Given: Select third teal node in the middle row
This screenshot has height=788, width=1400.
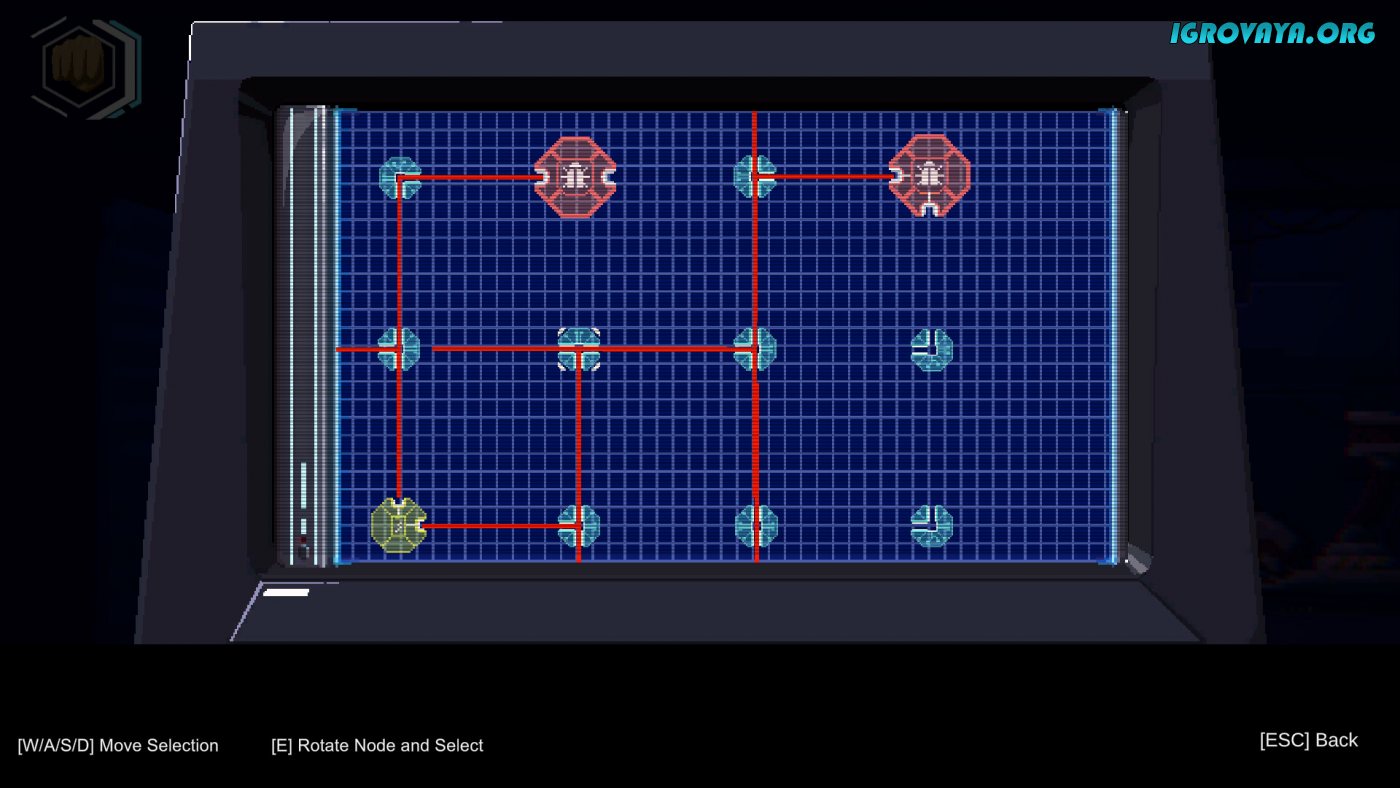Looking at the screenshot, I should [755, 349].
